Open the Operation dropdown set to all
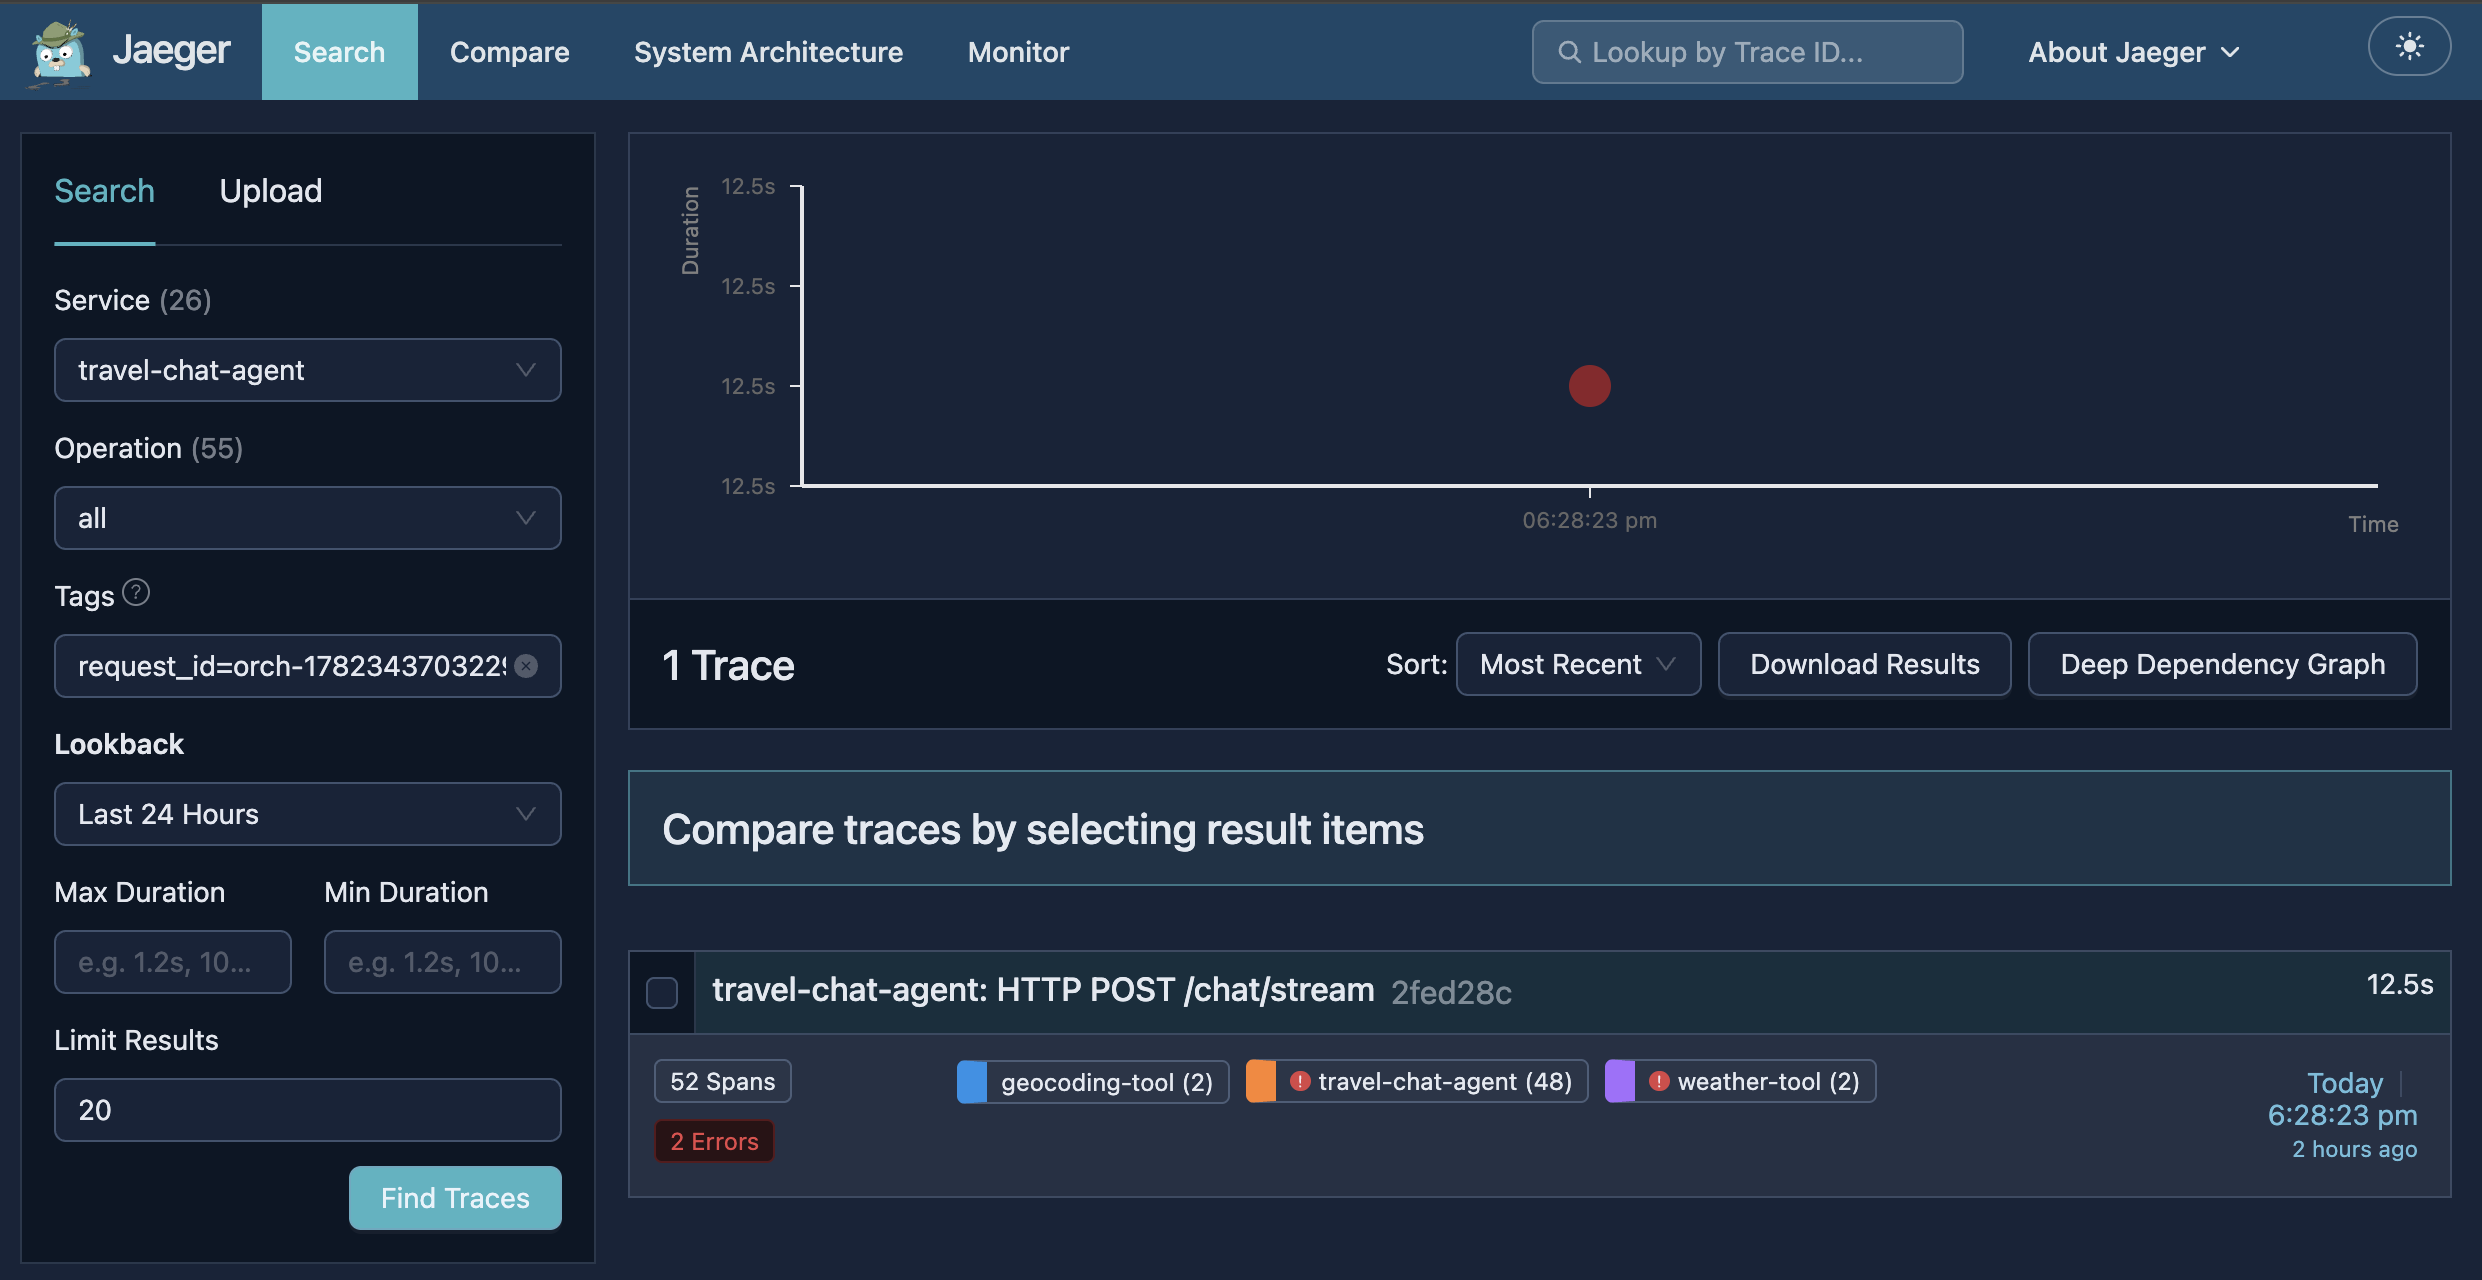2482x1280 pixels. (308, 518)
